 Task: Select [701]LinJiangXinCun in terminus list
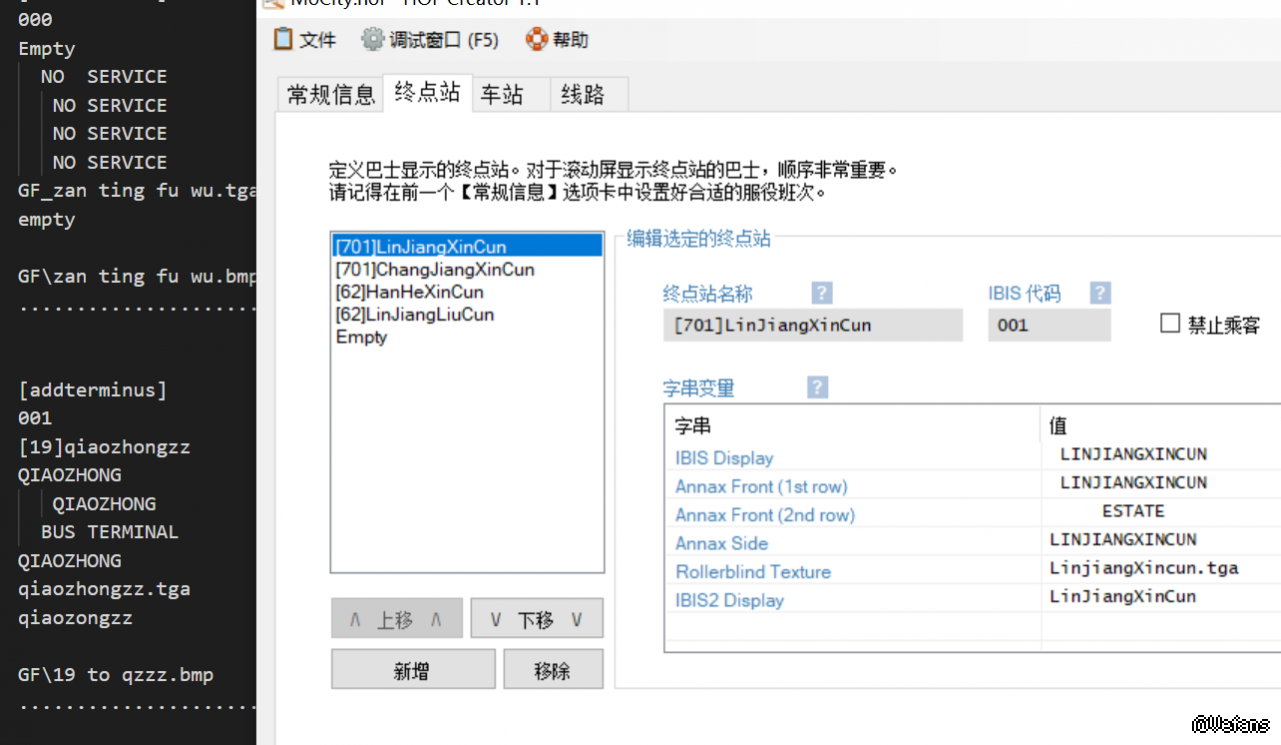click(467, 247)
